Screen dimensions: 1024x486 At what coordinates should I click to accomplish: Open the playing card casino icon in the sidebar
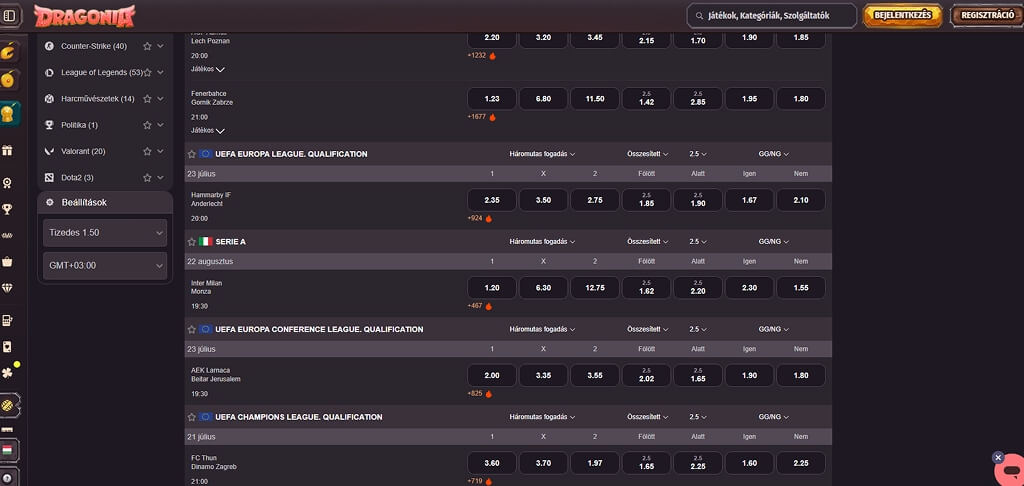[x=7, y=347]
